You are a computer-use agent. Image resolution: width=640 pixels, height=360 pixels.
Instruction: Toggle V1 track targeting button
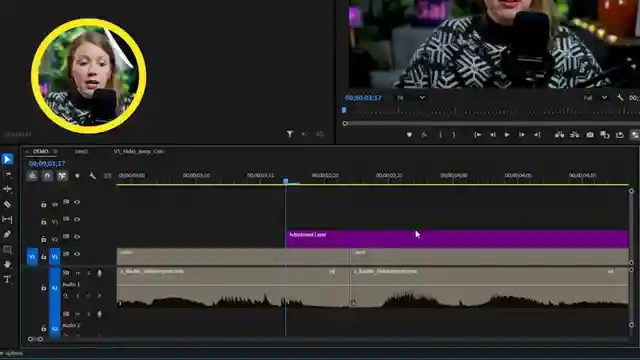point(55,256)
